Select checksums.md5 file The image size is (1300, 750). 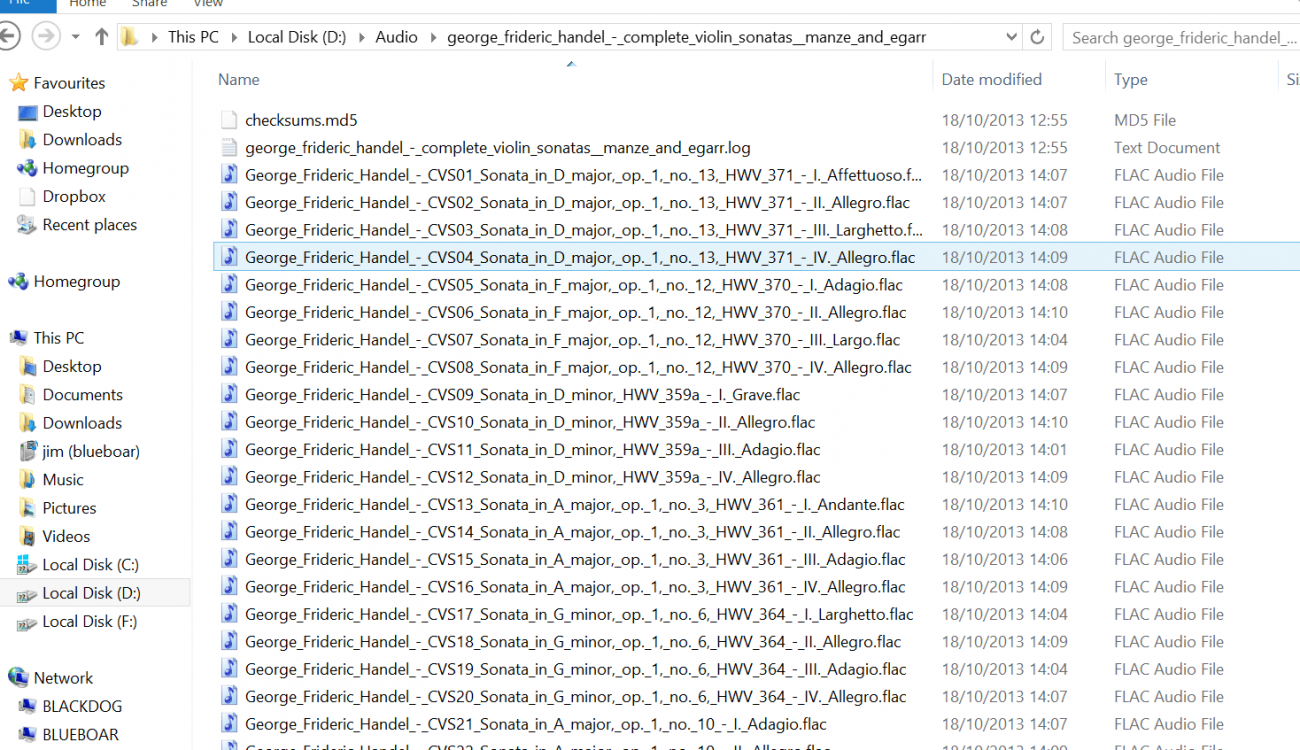click(301, 120)
